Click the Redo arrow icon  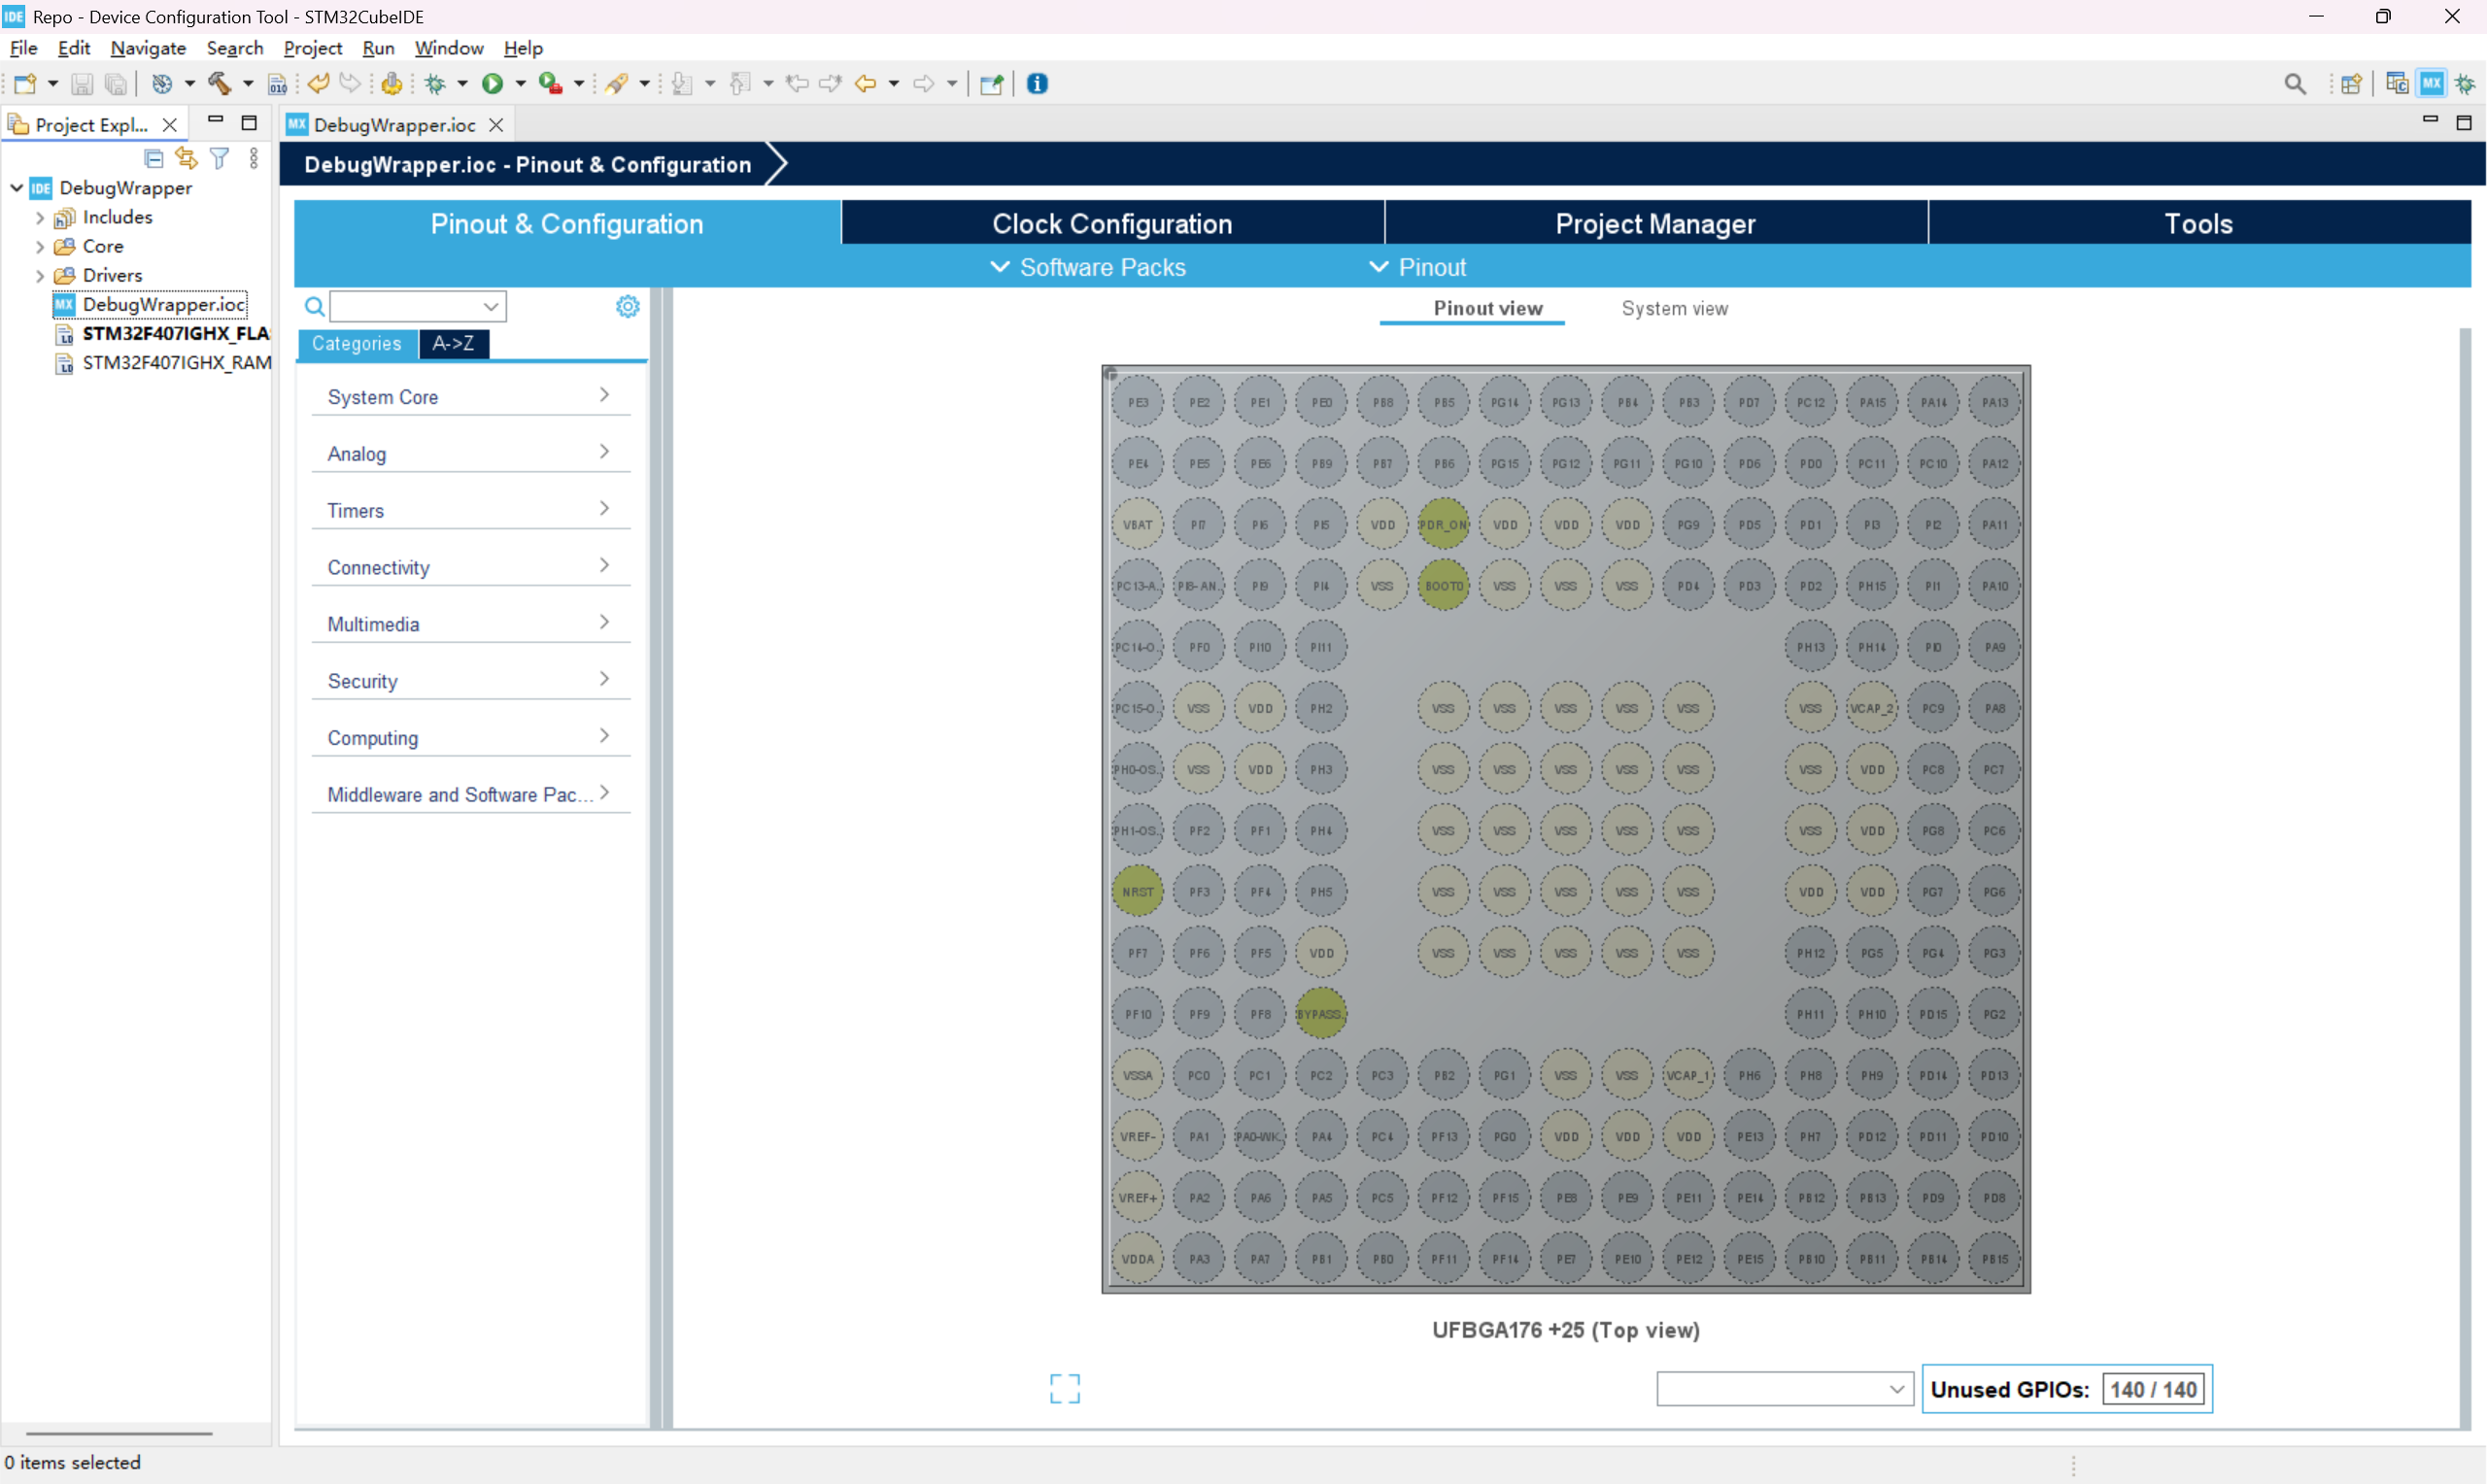click(350, 84)
